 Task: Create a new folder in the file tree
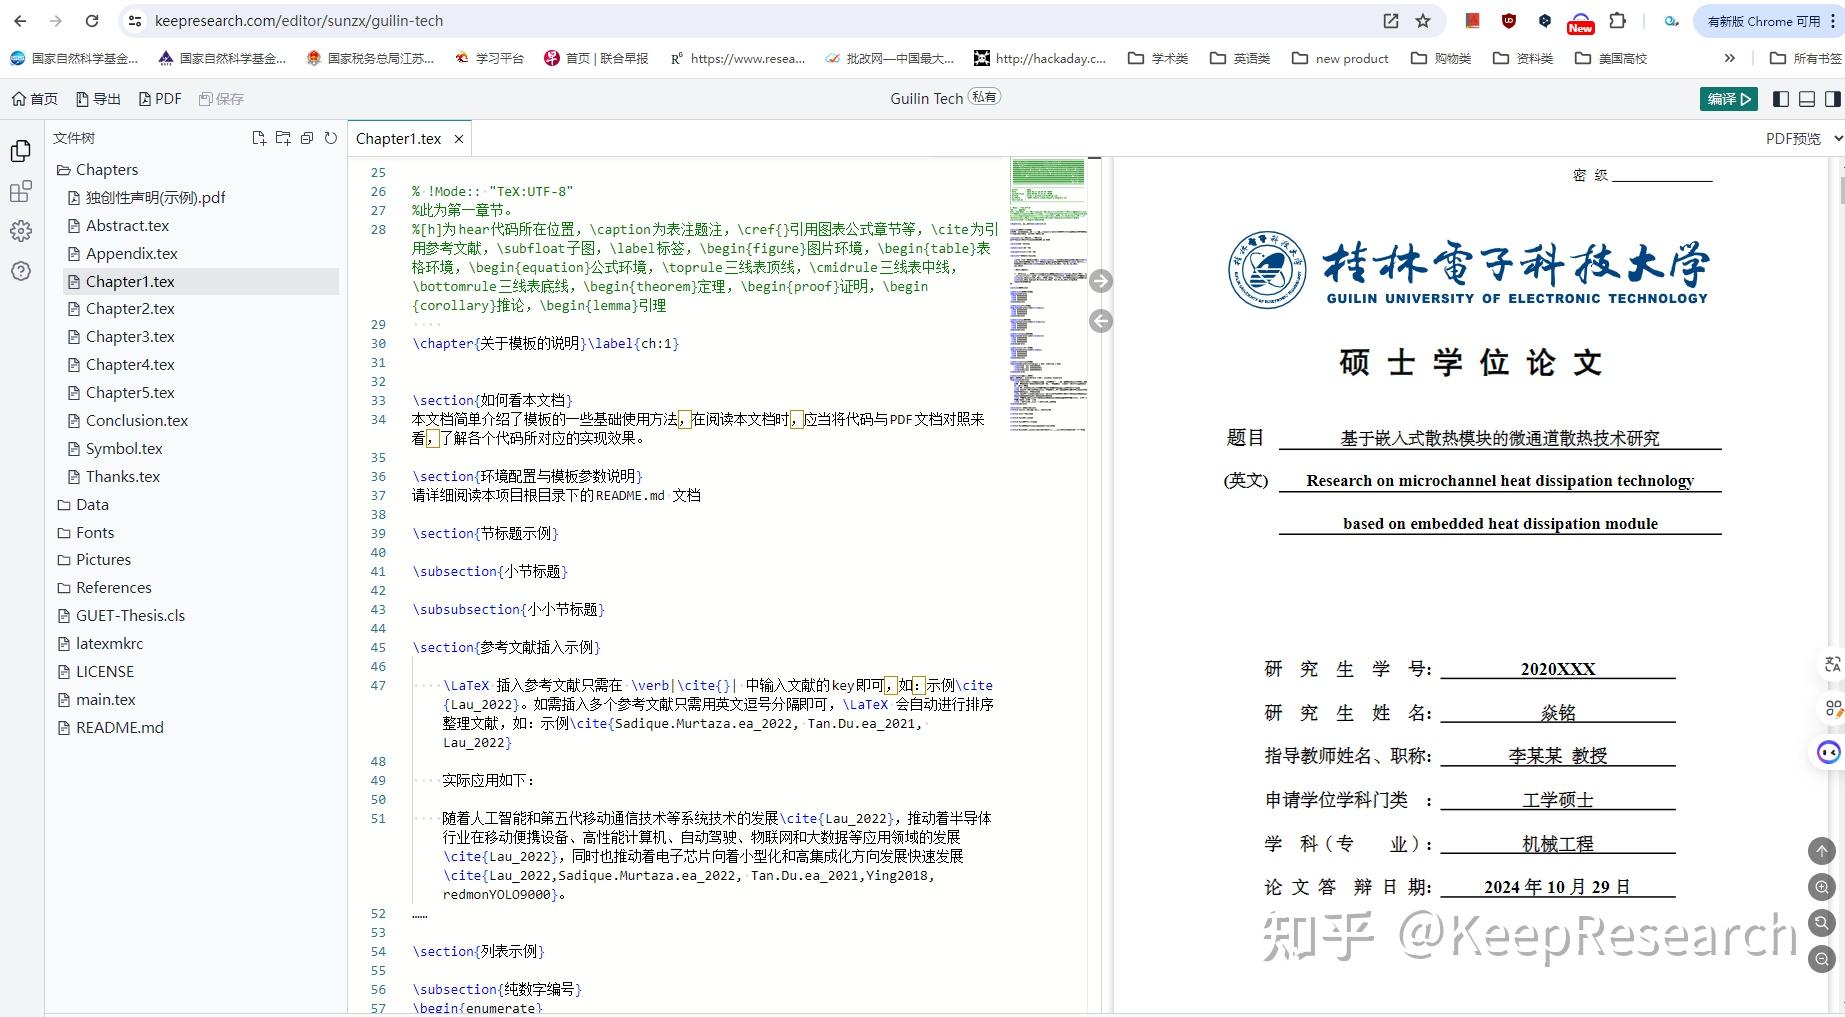(x=283, y=137)
